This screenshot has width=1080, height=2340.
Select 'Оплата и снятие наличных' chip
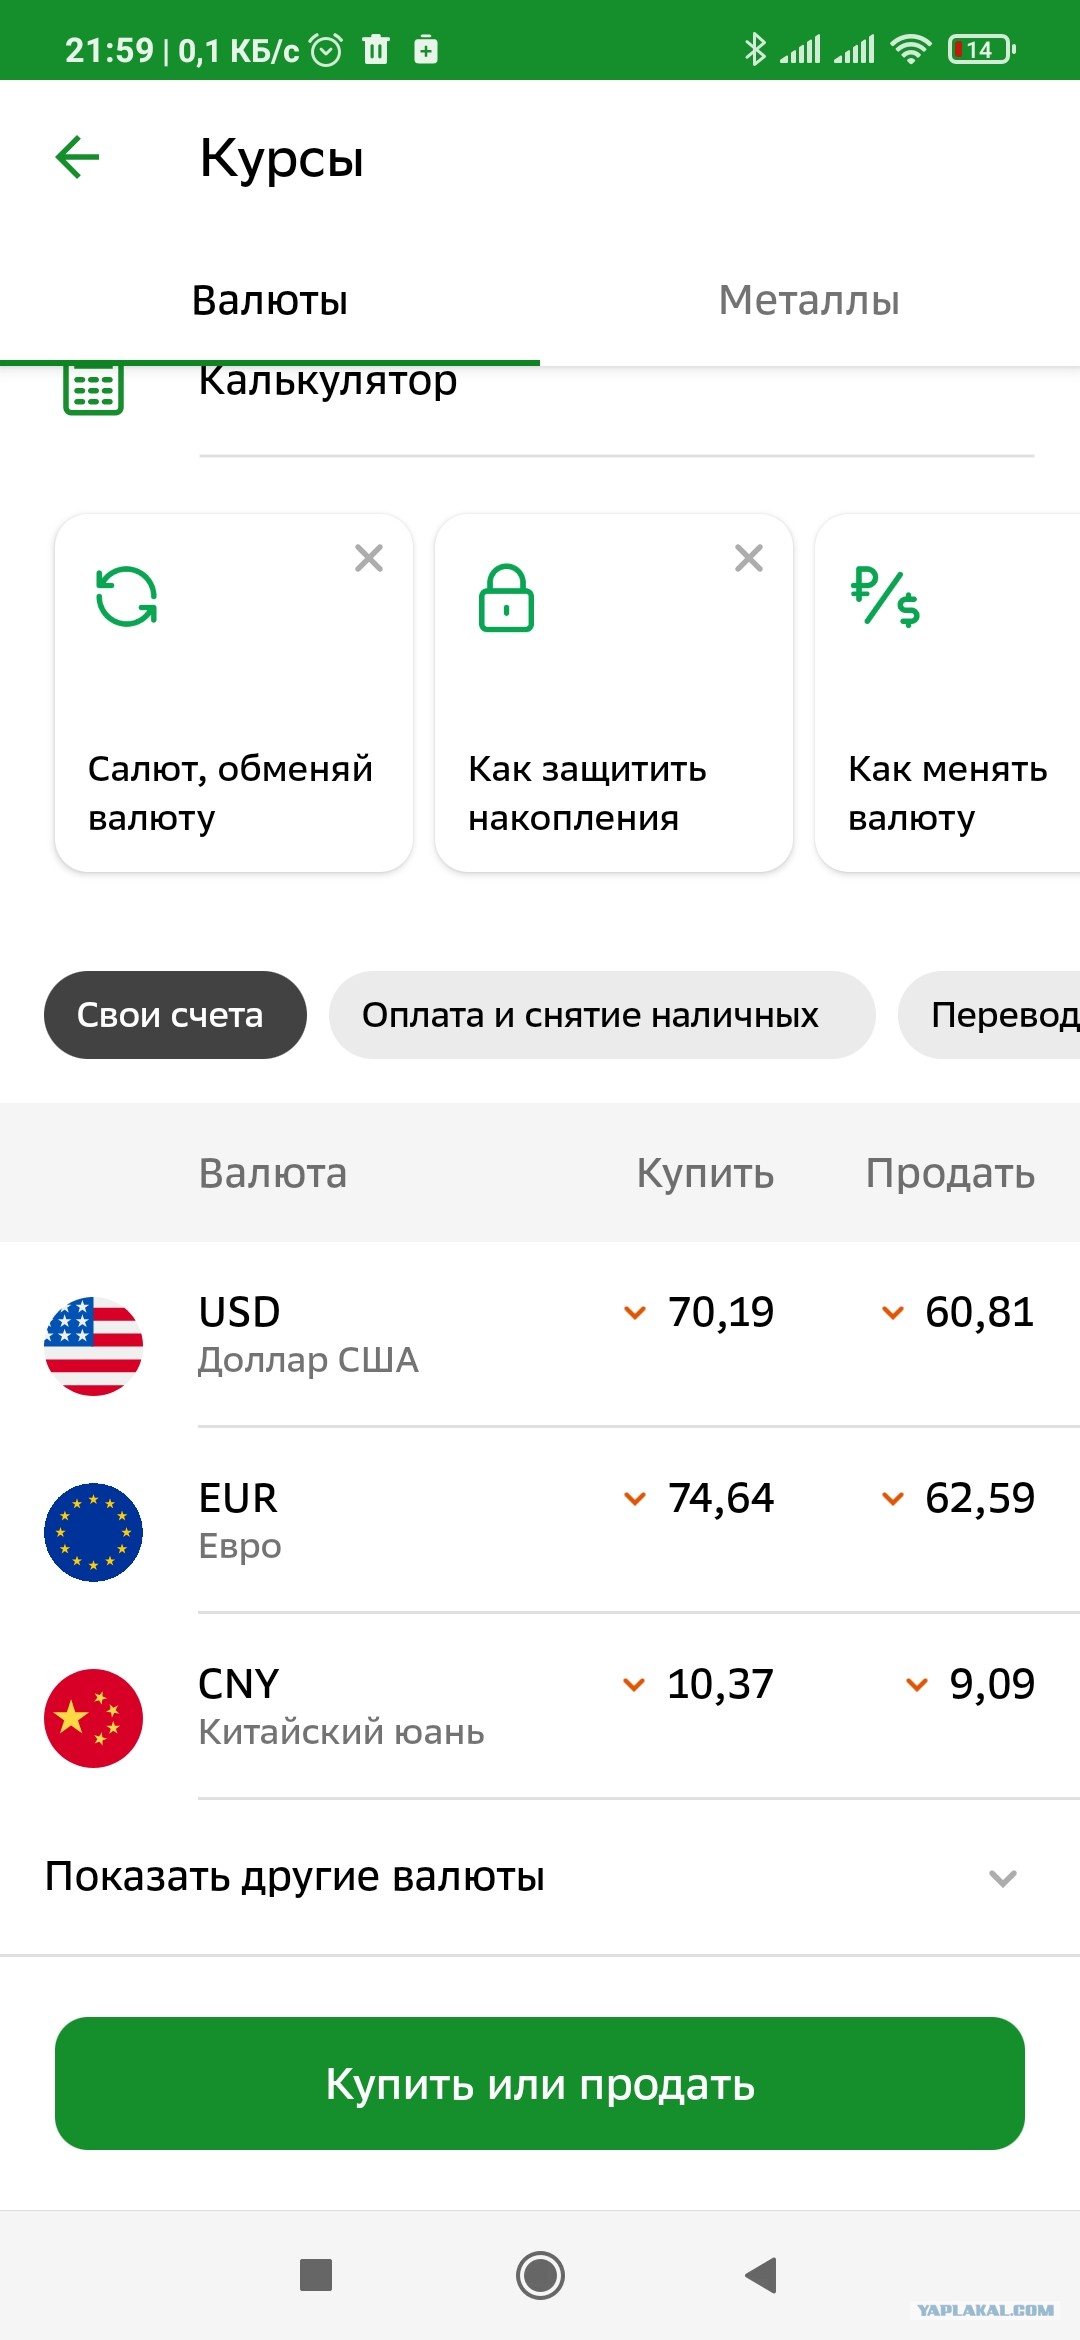click(x=602, y=1015)
